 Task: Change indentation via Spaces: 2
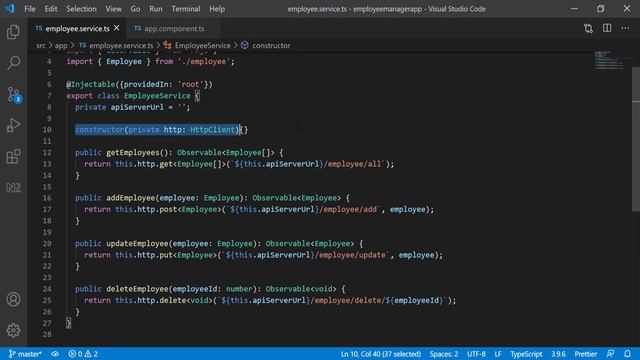coord(444,354)
